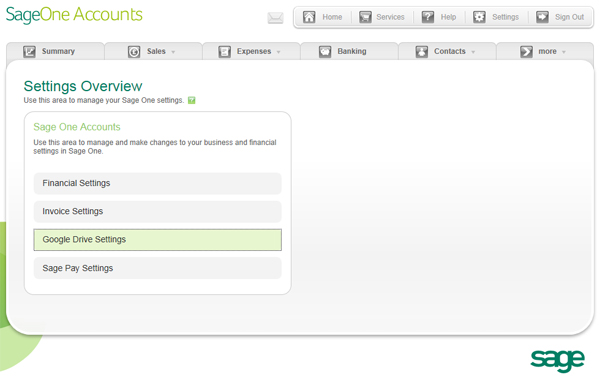Viewport: 600px width, 380px height.
Task: Open the Sales tab label
Action: [156, 51]
